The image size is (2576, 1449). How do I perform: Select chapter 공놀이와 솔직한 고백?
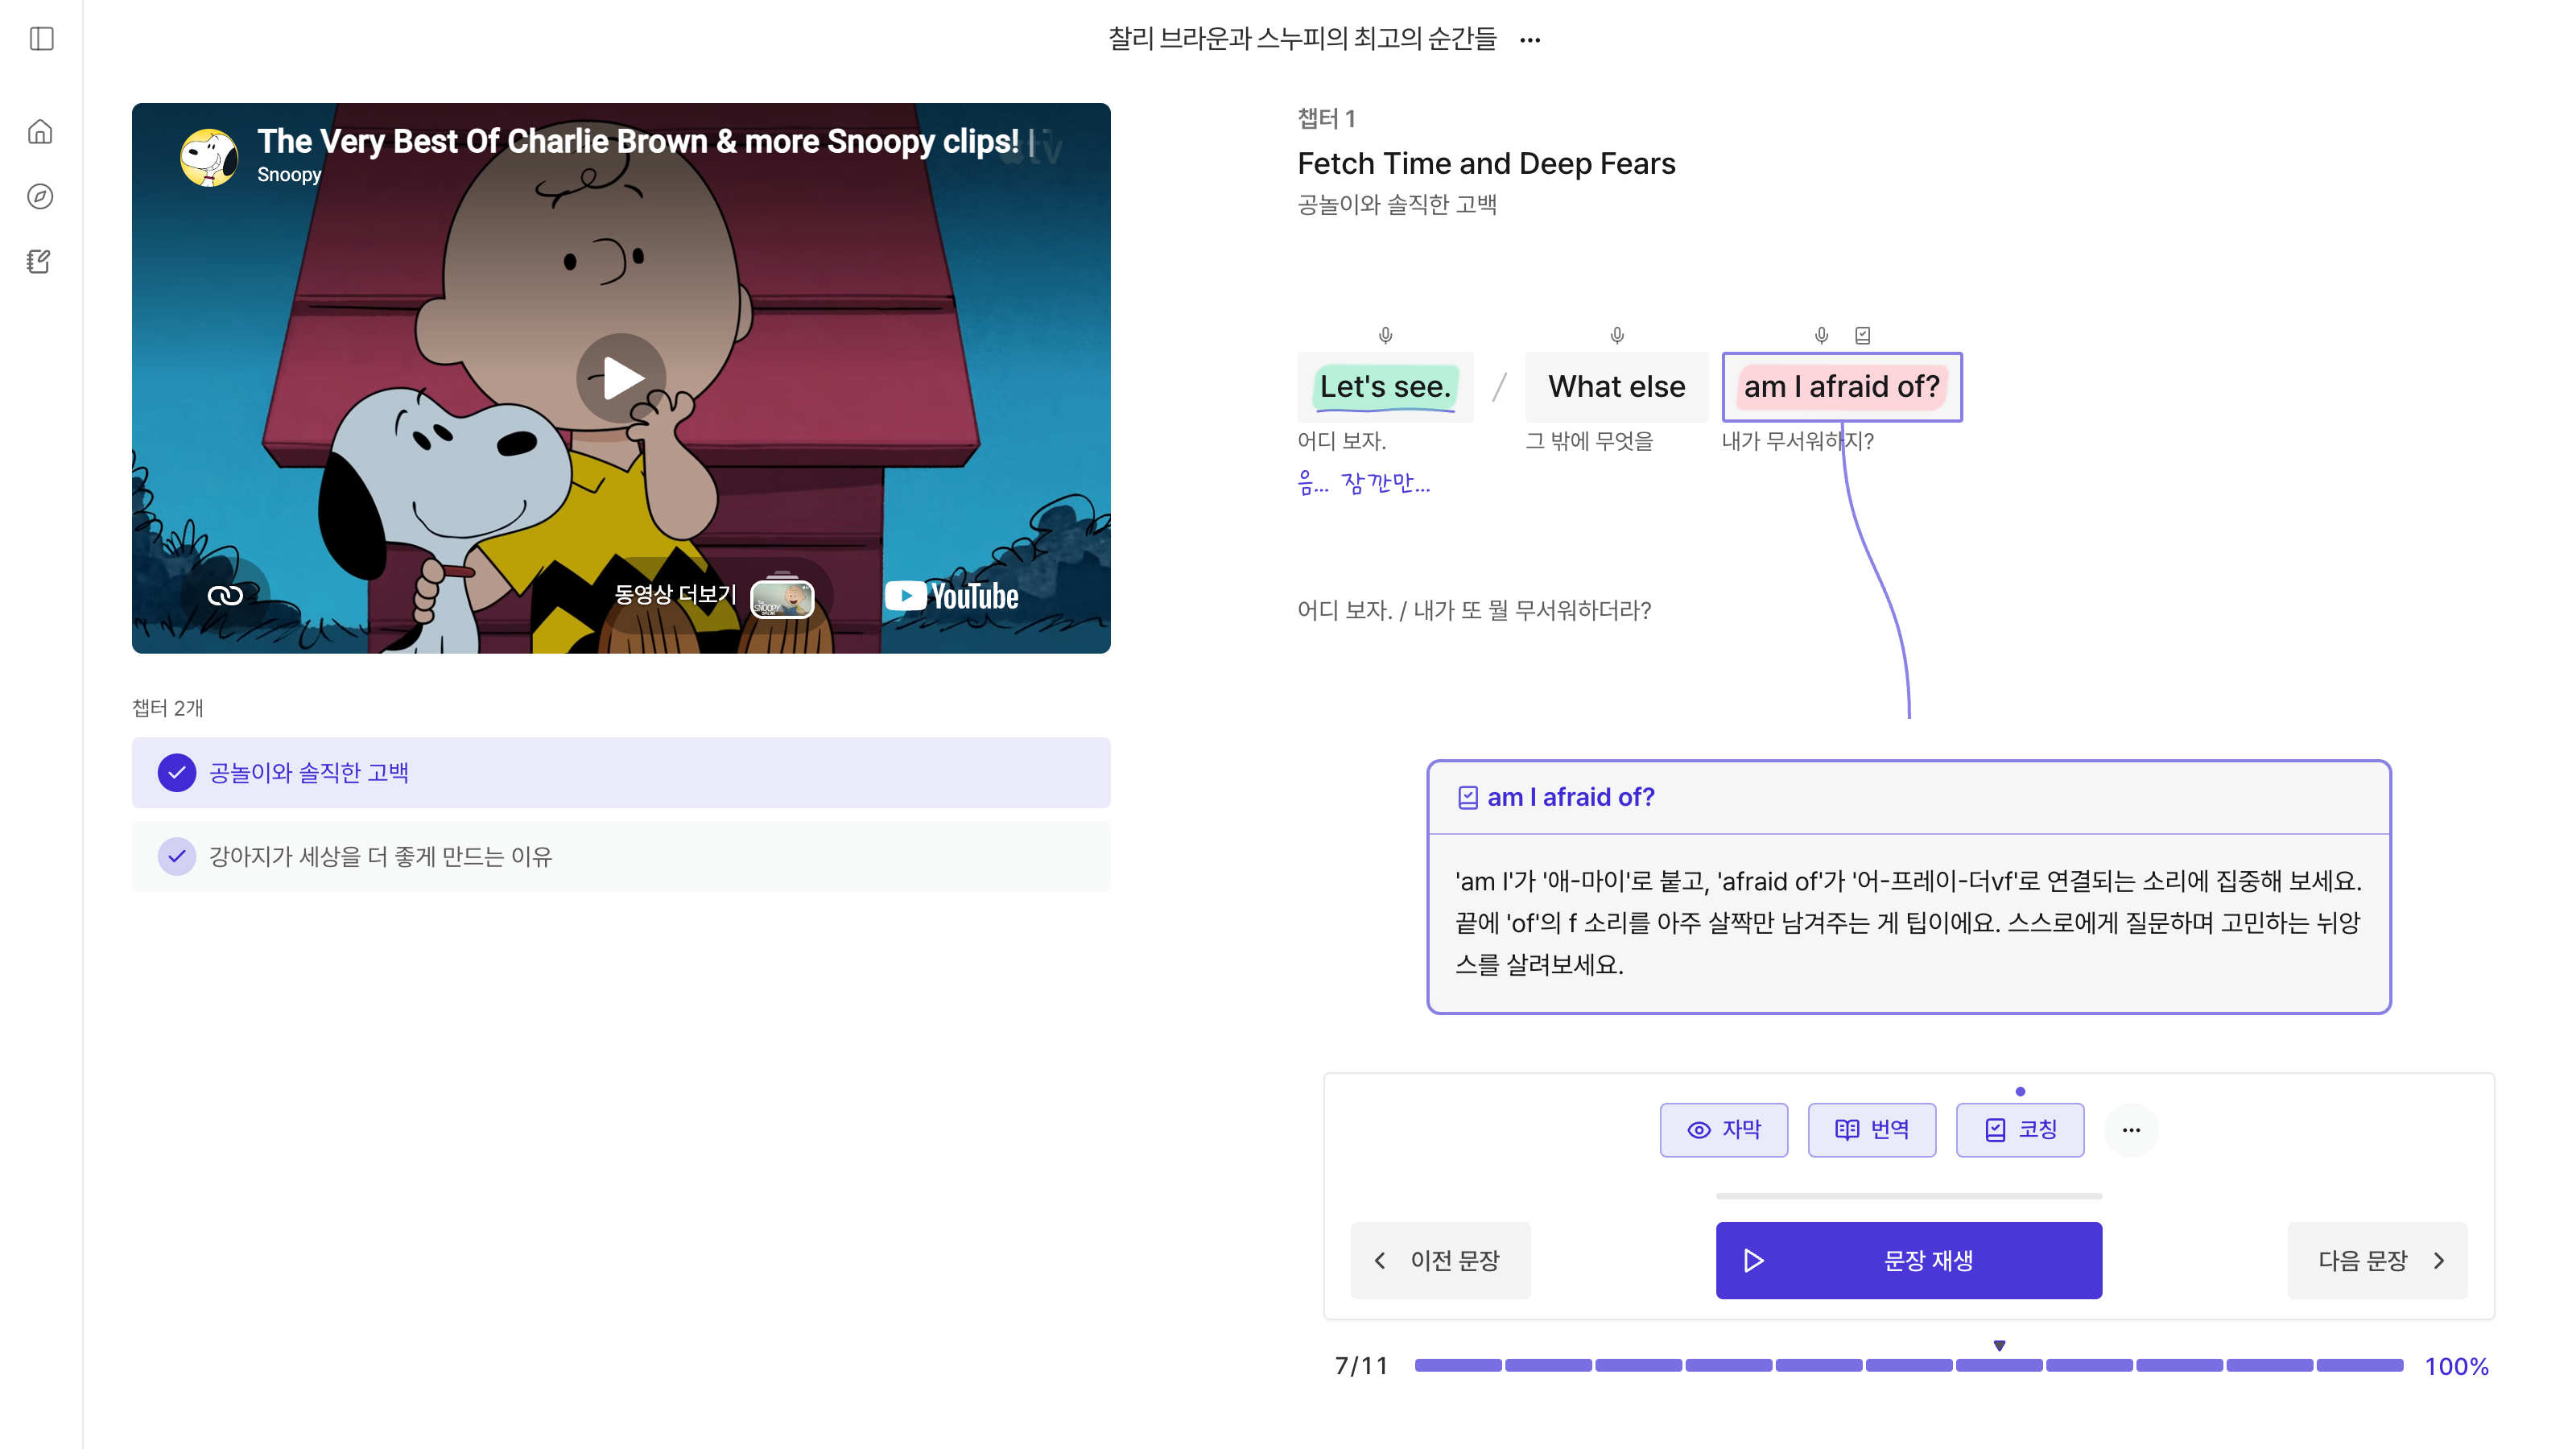621,773
